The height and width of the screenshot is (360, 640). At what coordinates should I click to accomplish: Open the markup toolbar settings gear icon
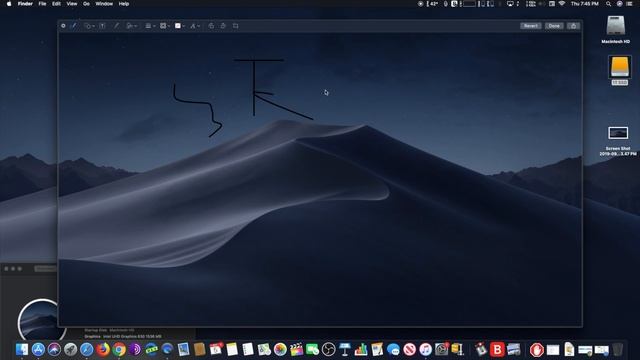(x=63, y=26)
